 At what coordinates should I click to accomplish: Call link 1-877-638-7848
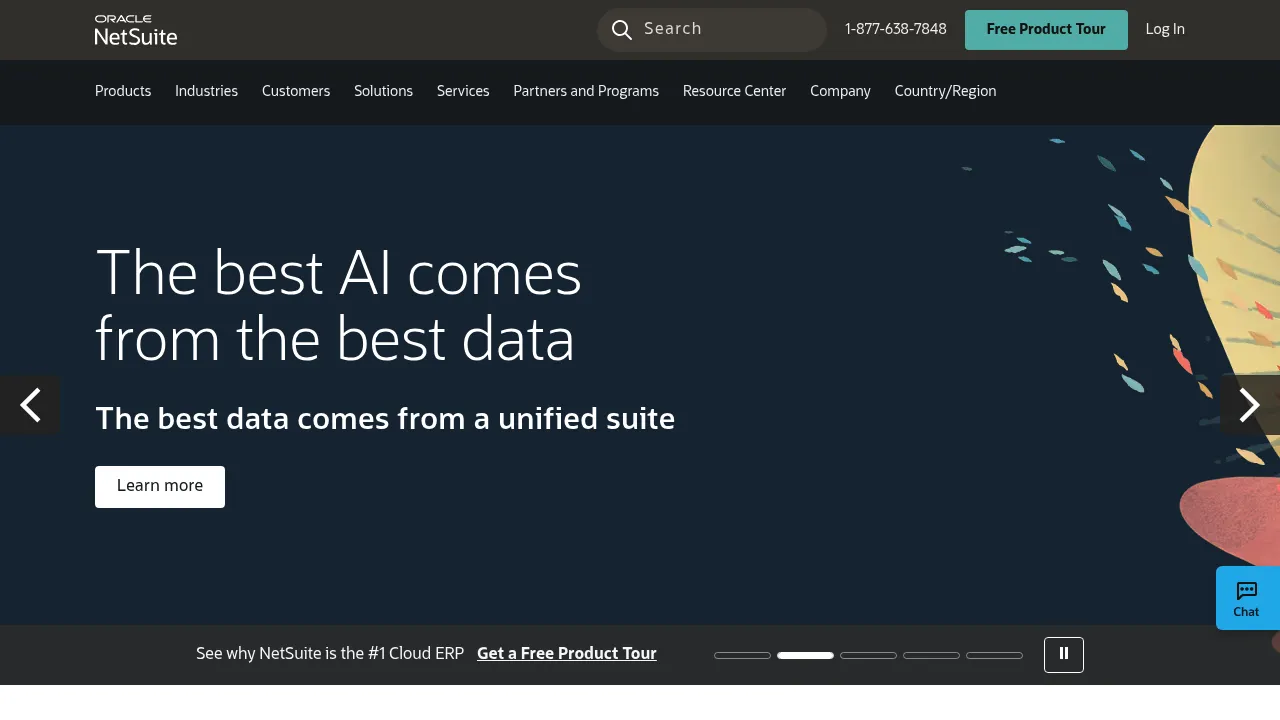(896, 29)
